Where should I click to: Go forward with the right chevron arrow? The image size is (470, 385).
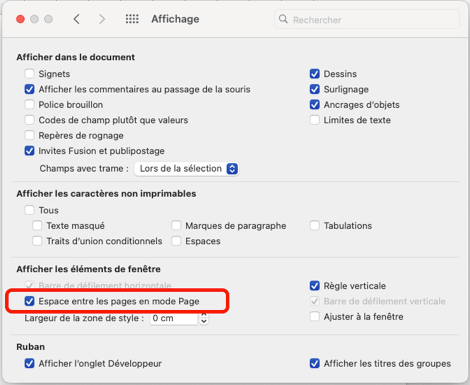click(102, 19)
